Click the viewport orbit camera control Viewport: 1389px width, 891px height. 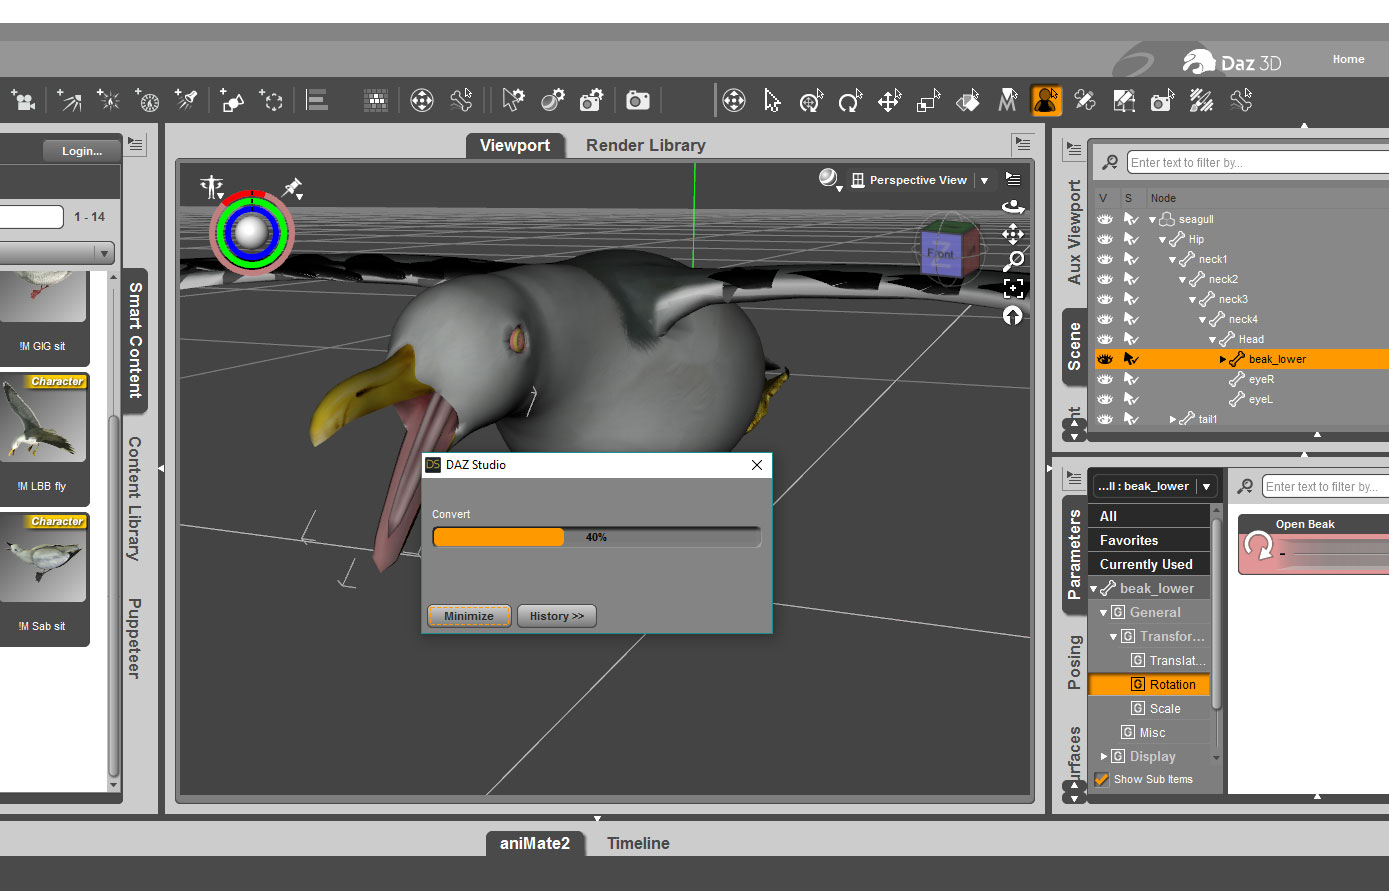click(1013, 206)
